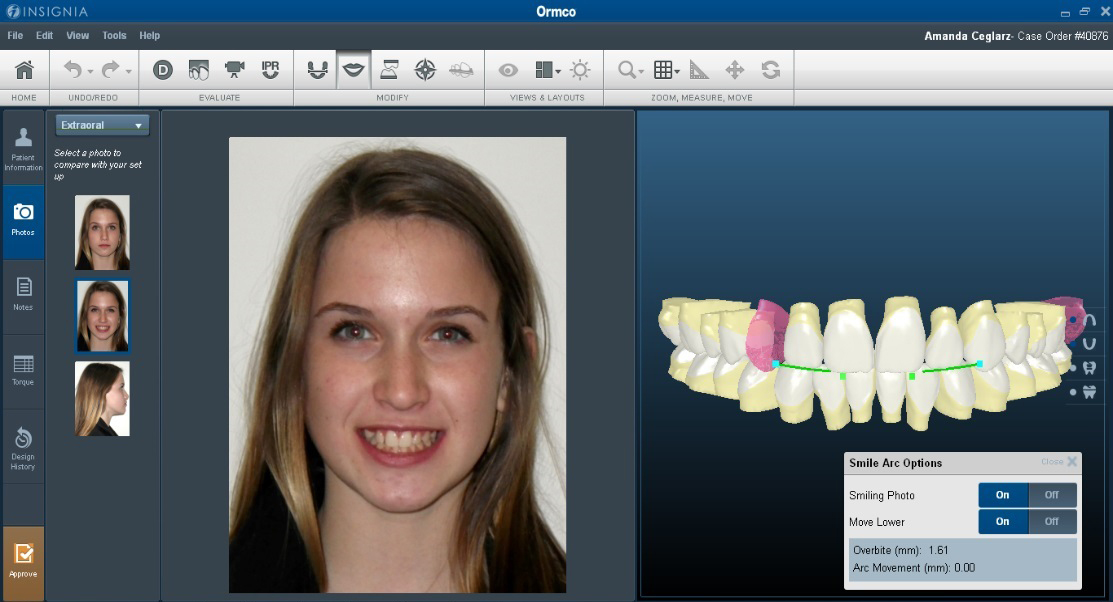Image resolution: width=1113 pixels, height=602 pixels.
Task: Select the profile side-view photo thumbnail
Action: point(102,398)
